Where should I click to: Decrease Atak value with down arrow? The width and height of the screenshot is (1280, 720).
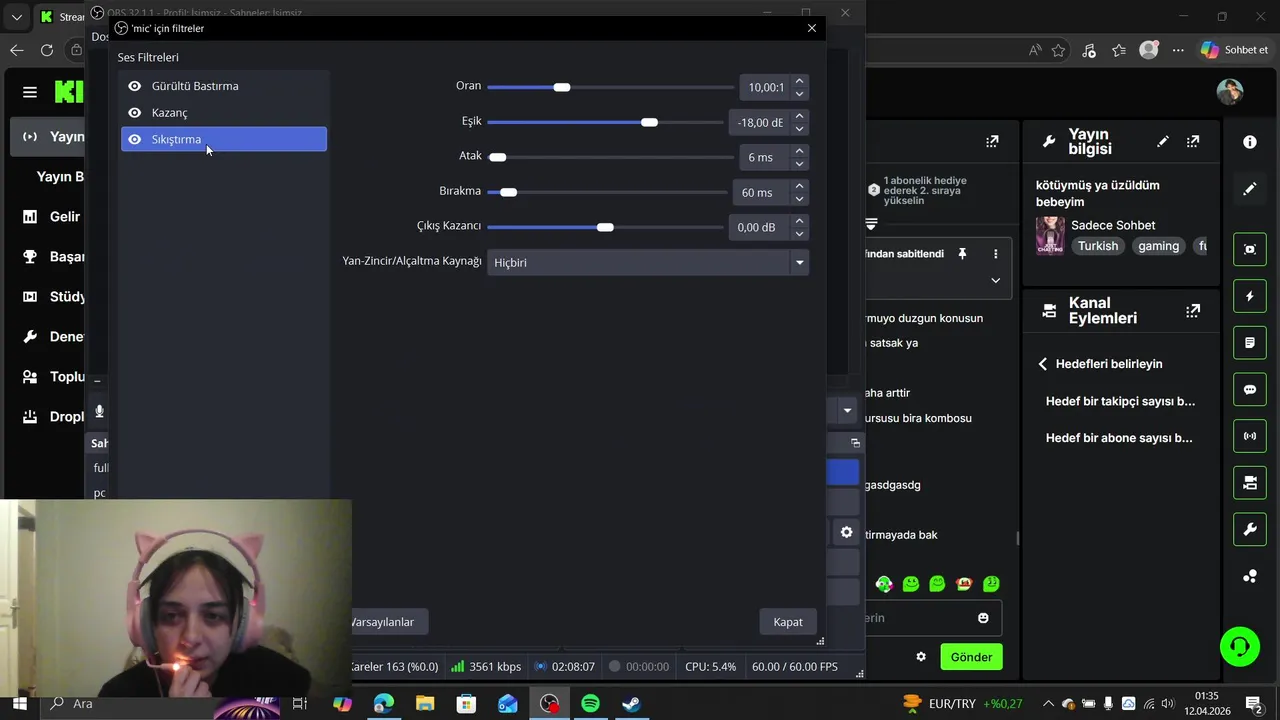pyautogui.click(x=799, y=164)
